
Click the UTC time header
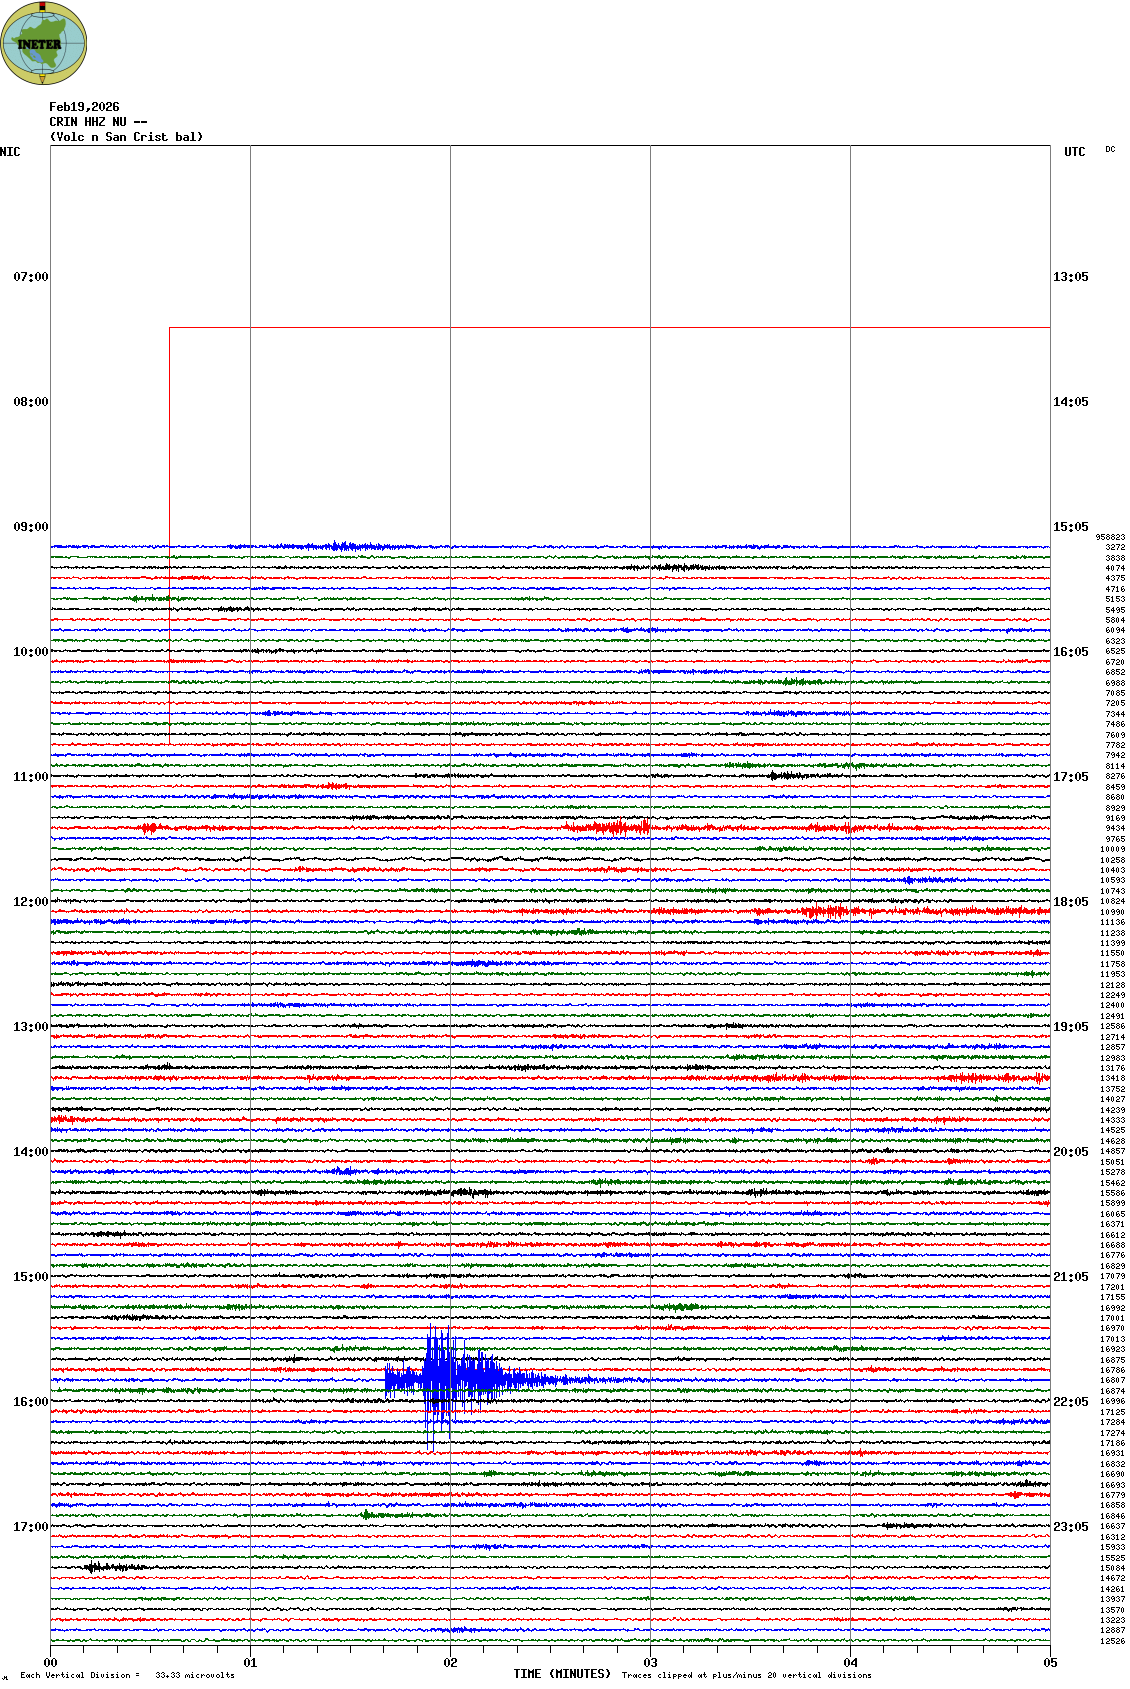[x=1074, y=152]
